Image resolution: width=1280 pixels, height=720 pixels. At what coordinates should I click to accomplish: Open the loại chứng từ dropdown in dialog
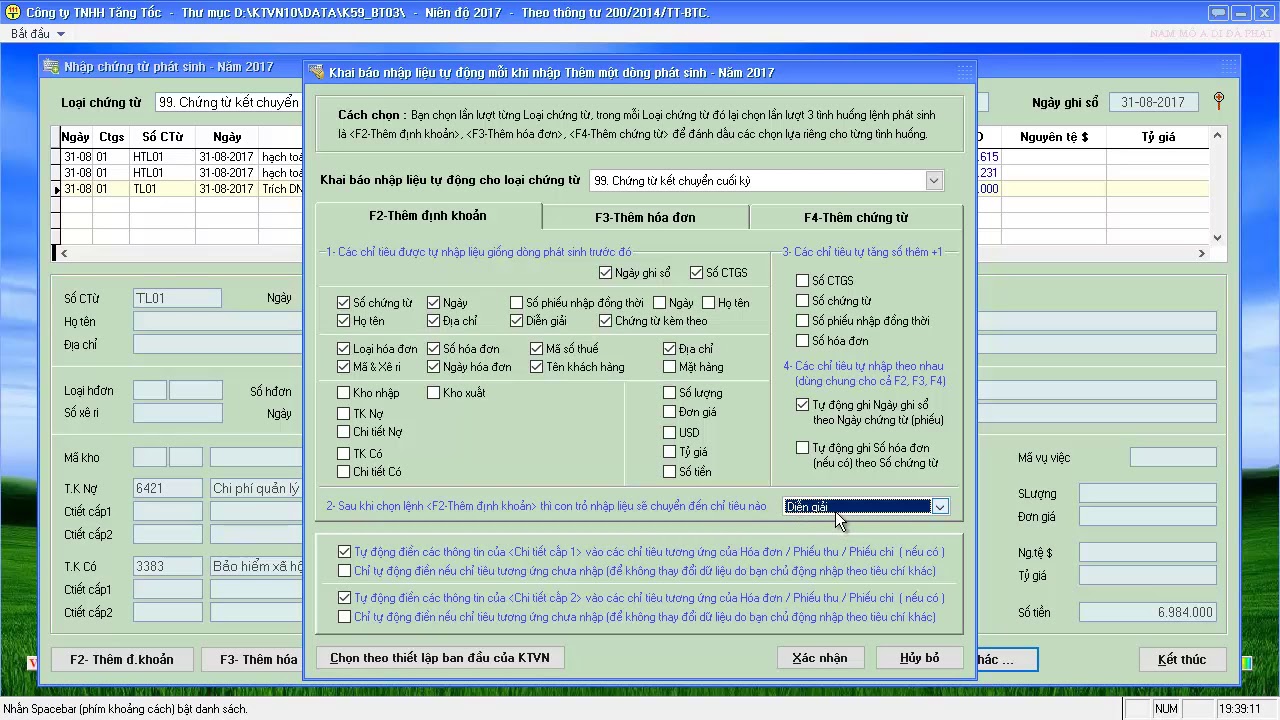pos(934,181)
